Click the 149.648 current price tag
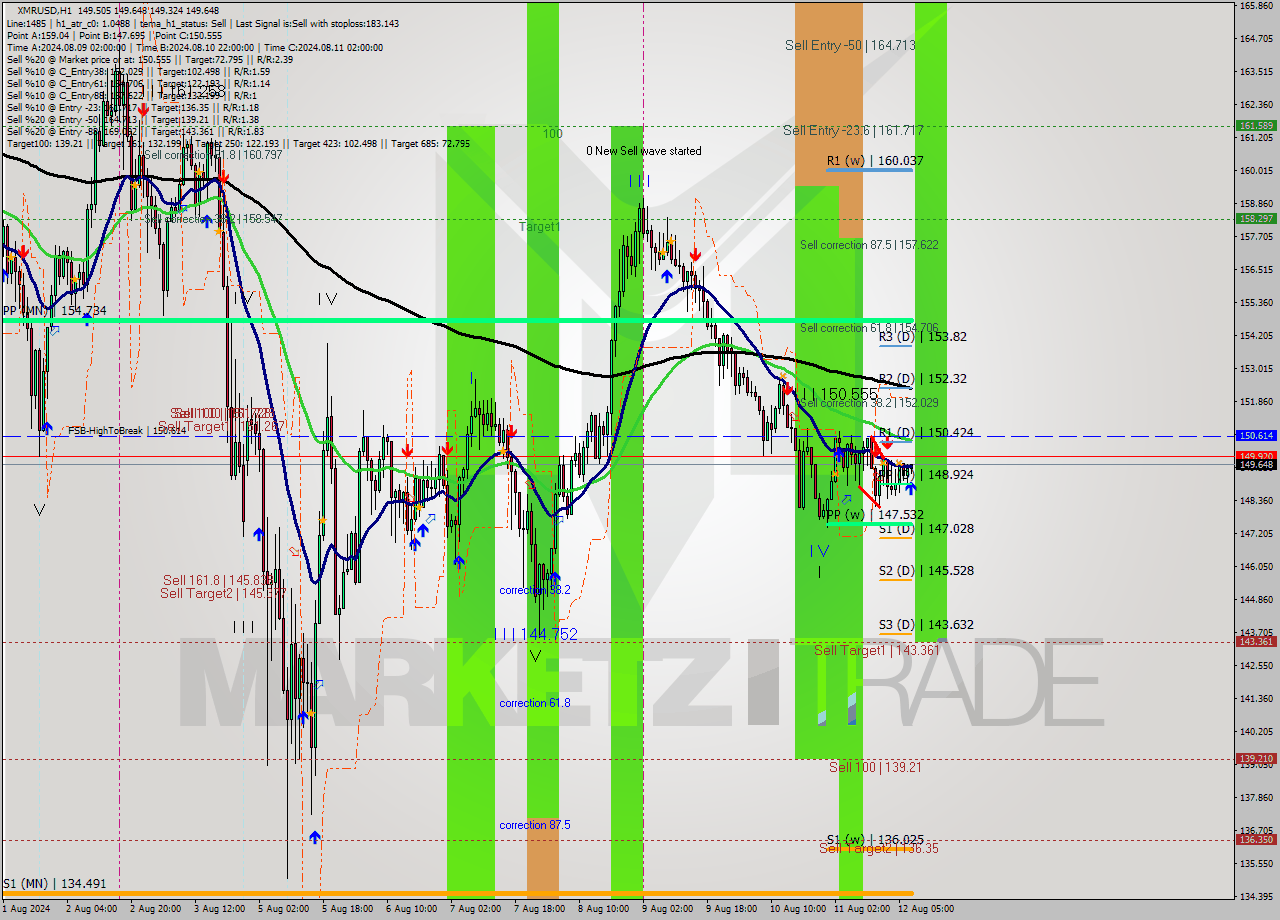This screenshot has height=920, width=1280. click(1256, 465)
